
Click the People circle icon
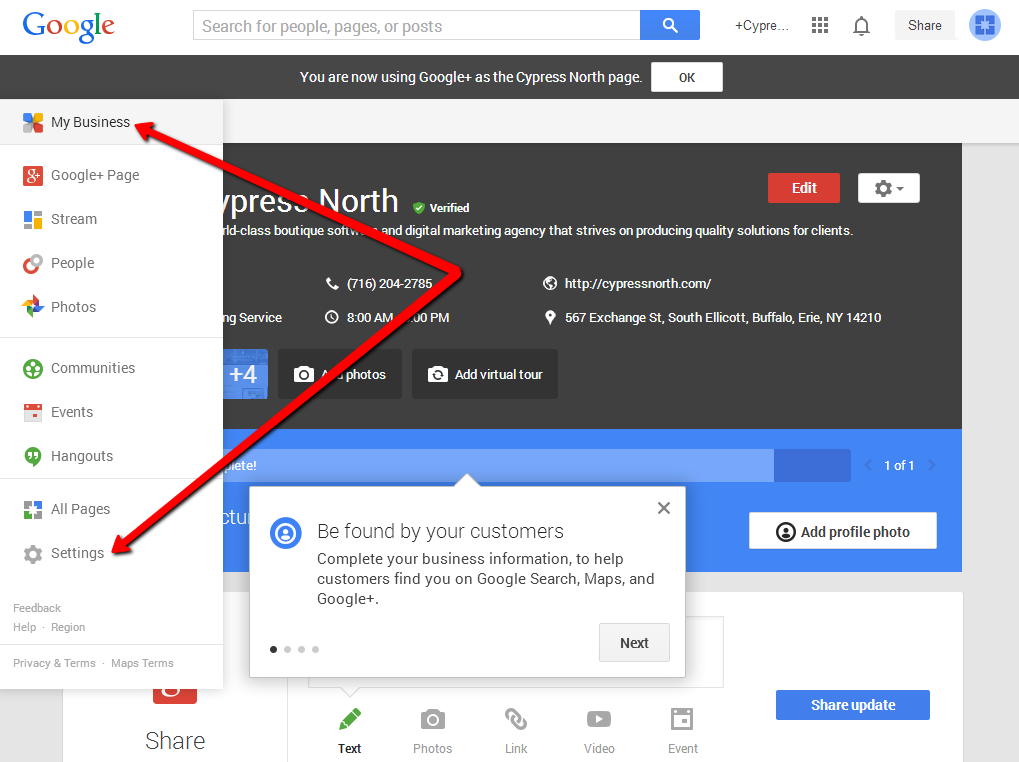click(x=32, y=264)
